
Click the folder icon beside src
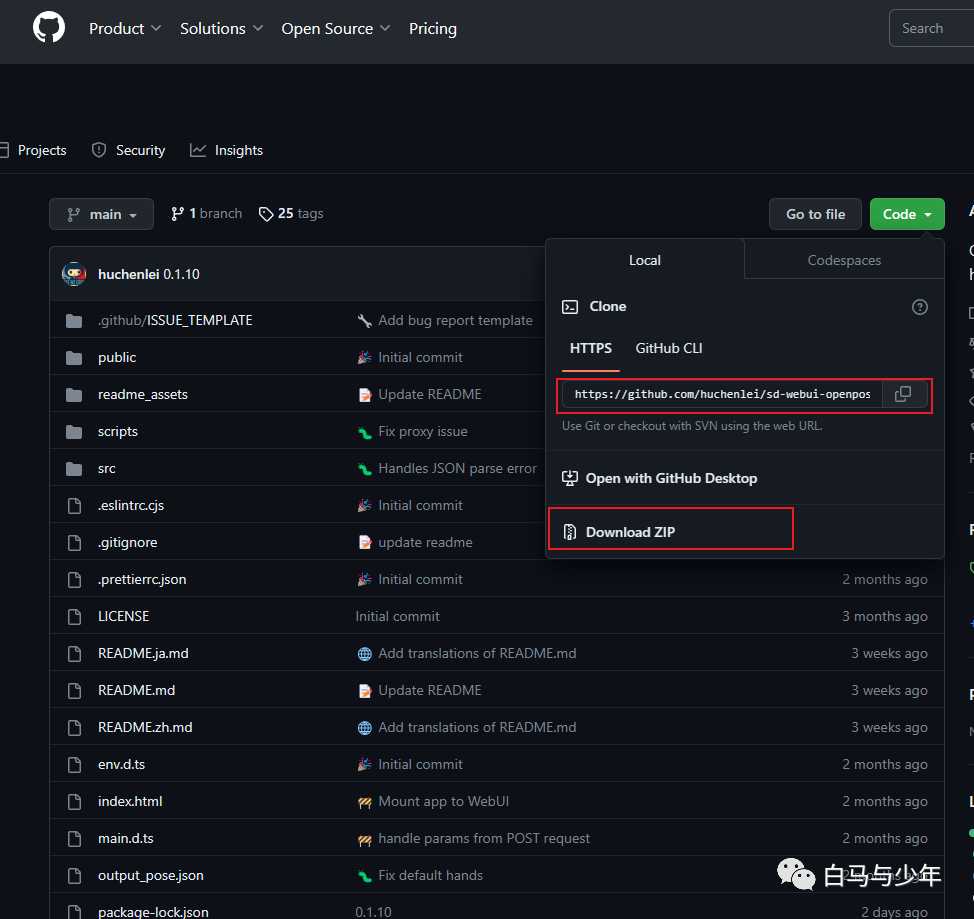(x=74, y=469)
